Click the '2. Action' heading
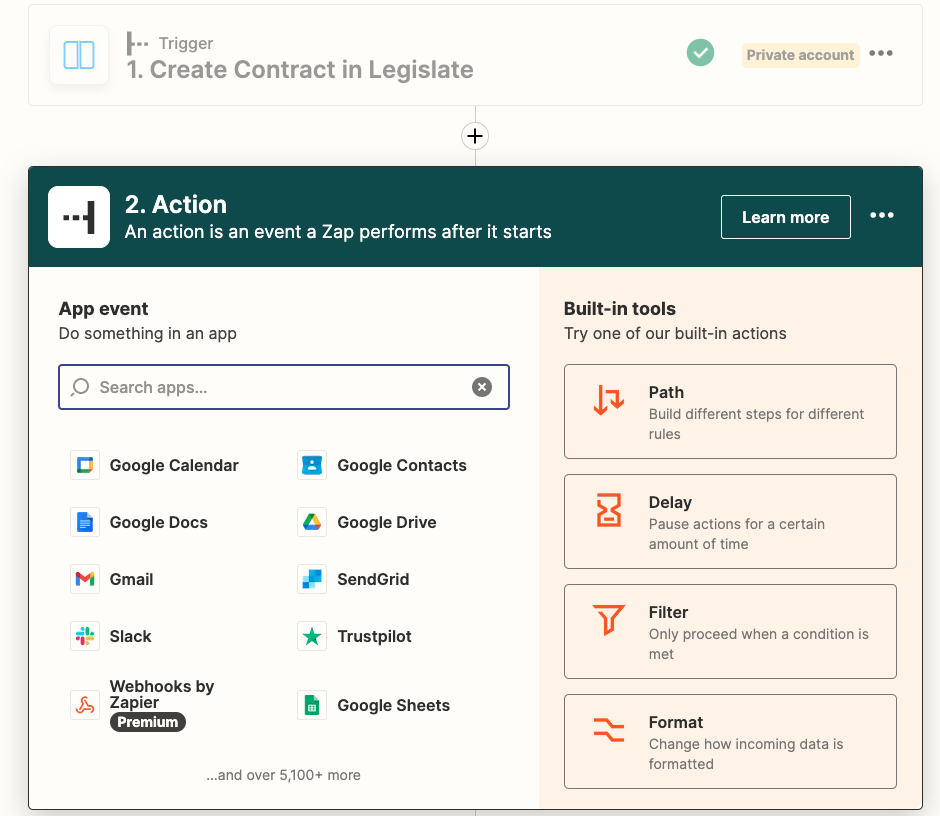The height and width of the screenshot is (816, 940). click(x=176, y=204)
